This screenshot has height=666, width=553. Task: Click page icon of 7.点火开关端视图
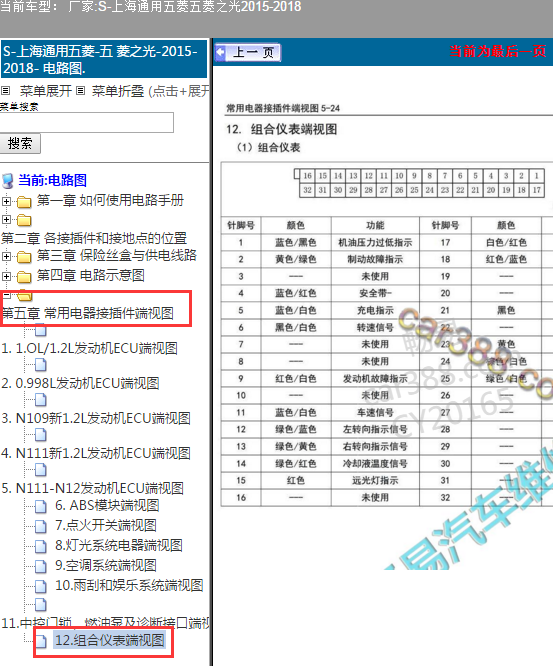tap(41, 526)
